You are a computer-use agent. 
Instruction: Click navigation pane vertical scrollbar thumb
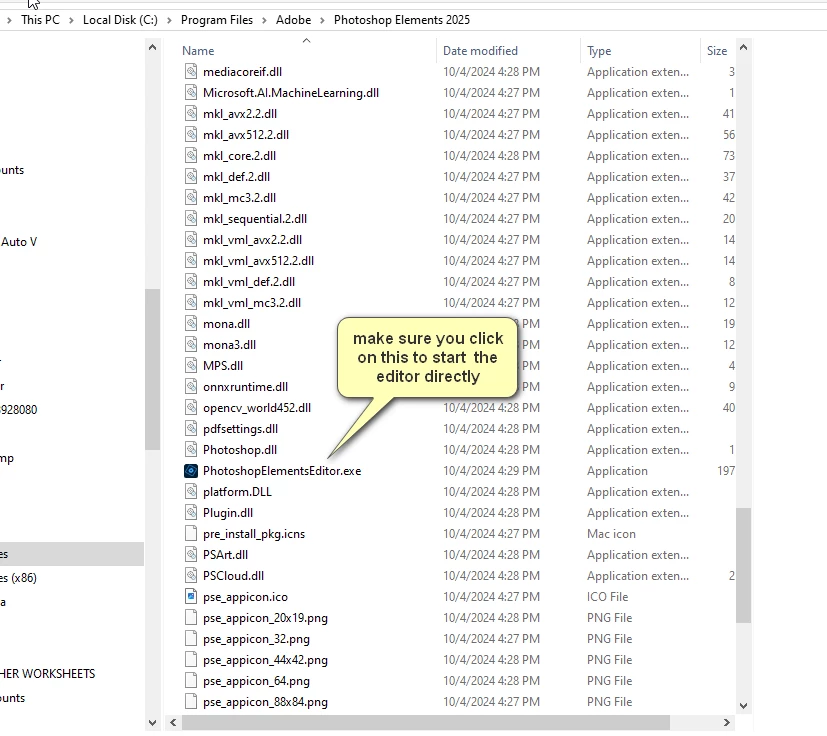pos(152,369)
